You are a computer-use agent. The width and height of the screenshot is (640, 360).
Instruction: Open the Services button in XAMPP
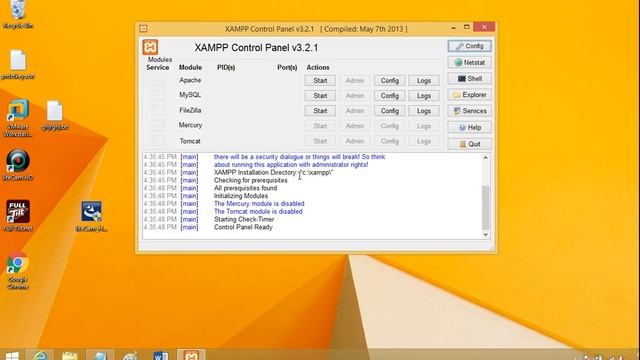click(x=469, y=111)
